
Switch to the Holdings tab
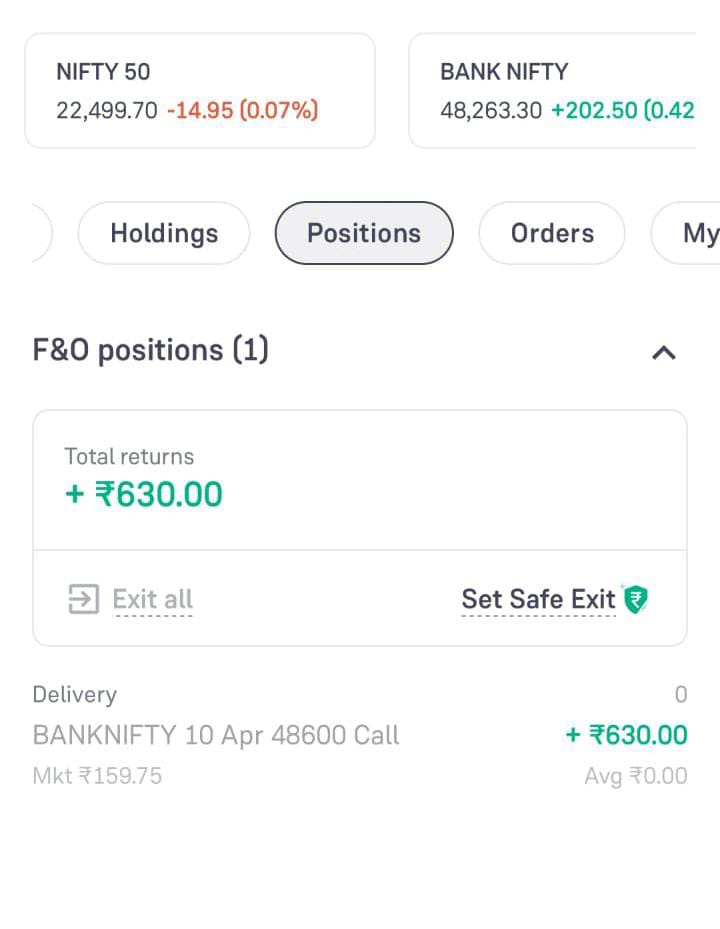pyautogui.click(x=164, y=233)
